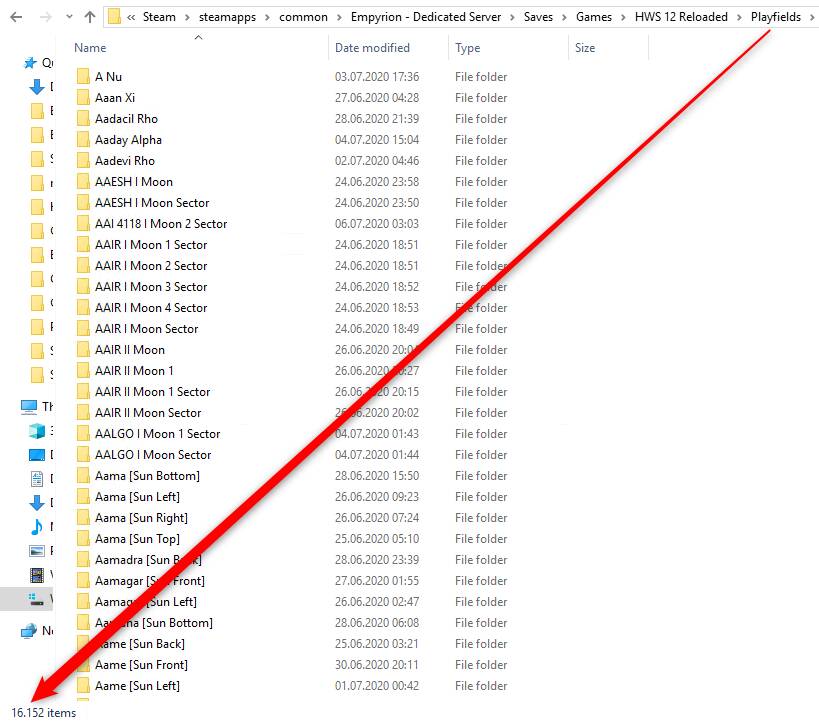Select the A Nu folder icon
The image size is (819, 725).
click(x=83, y=76)
